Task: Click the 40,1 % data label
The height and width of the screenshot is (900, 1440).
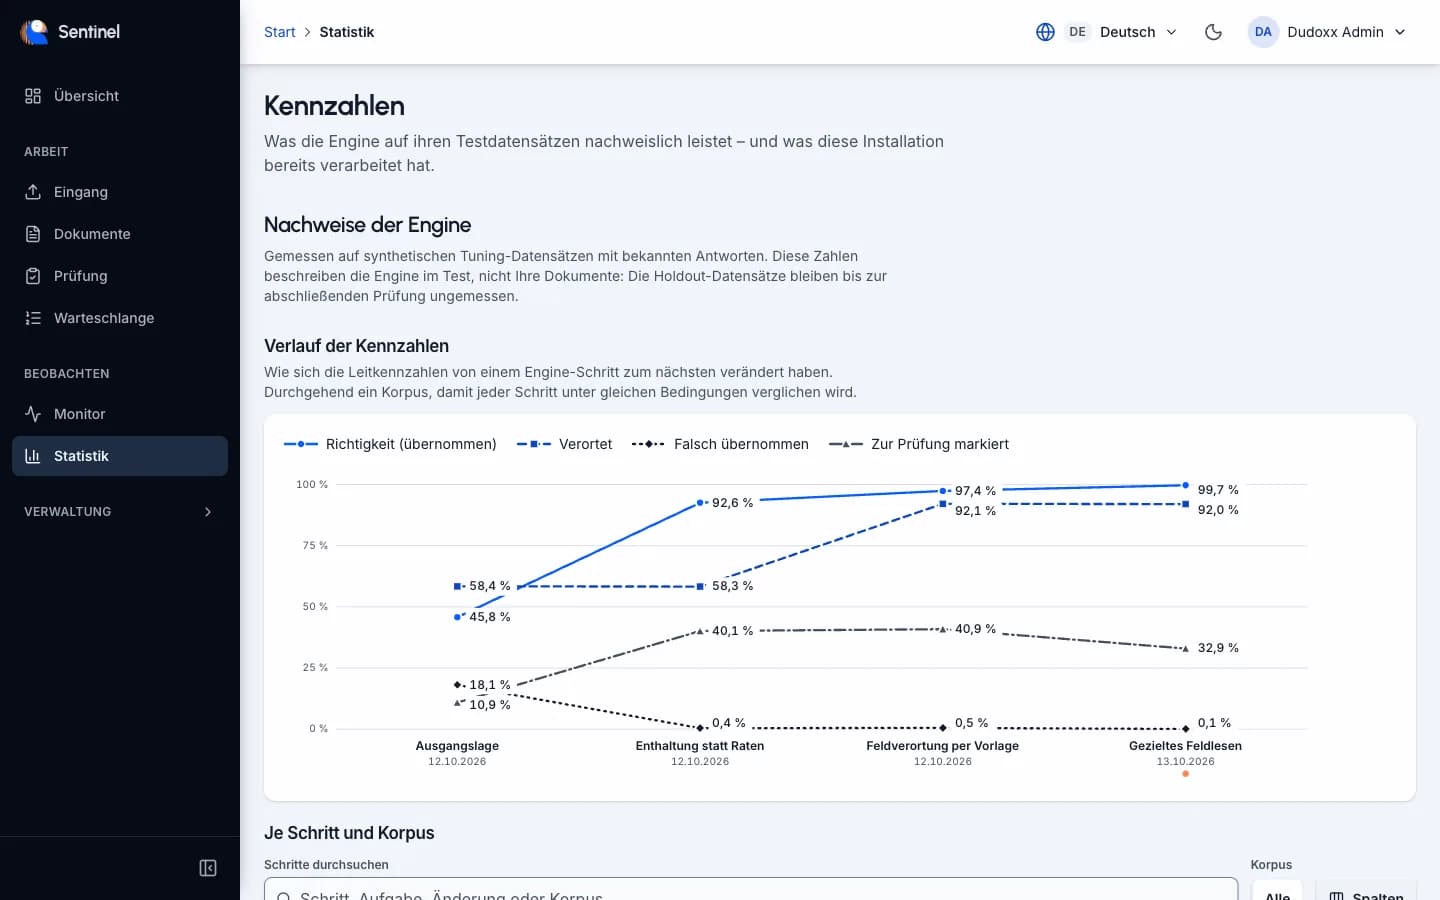Action: [x=732, y=631]
